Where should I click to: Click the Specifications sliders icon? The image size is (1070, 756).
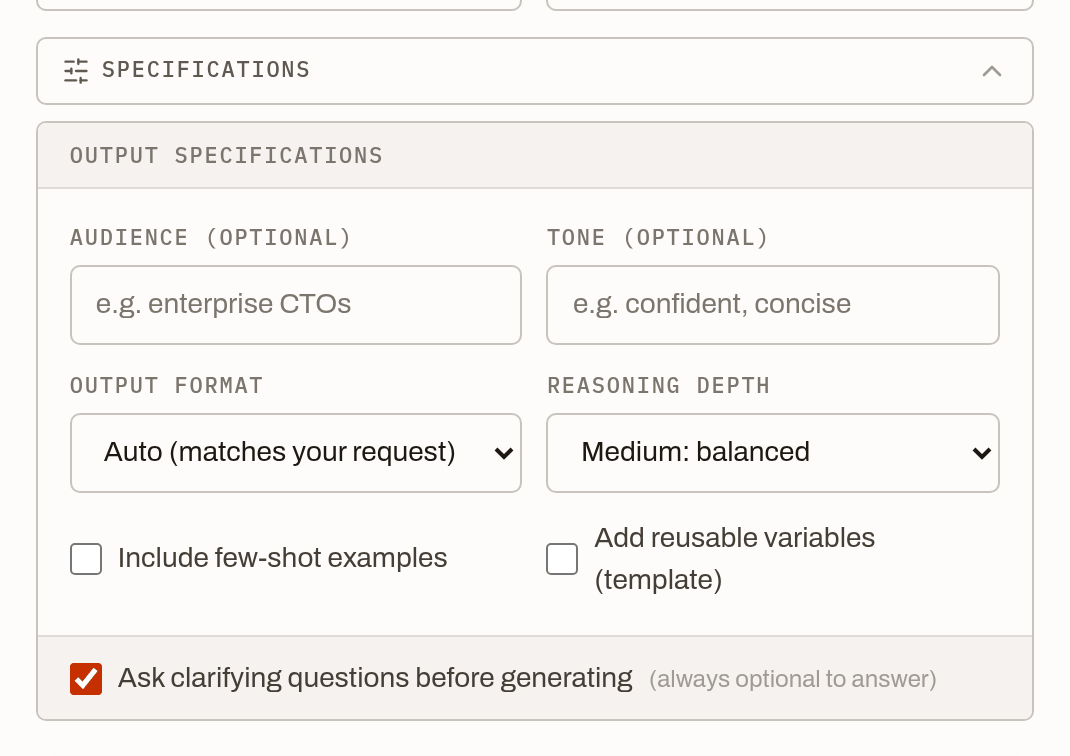(x=76, y=71)
